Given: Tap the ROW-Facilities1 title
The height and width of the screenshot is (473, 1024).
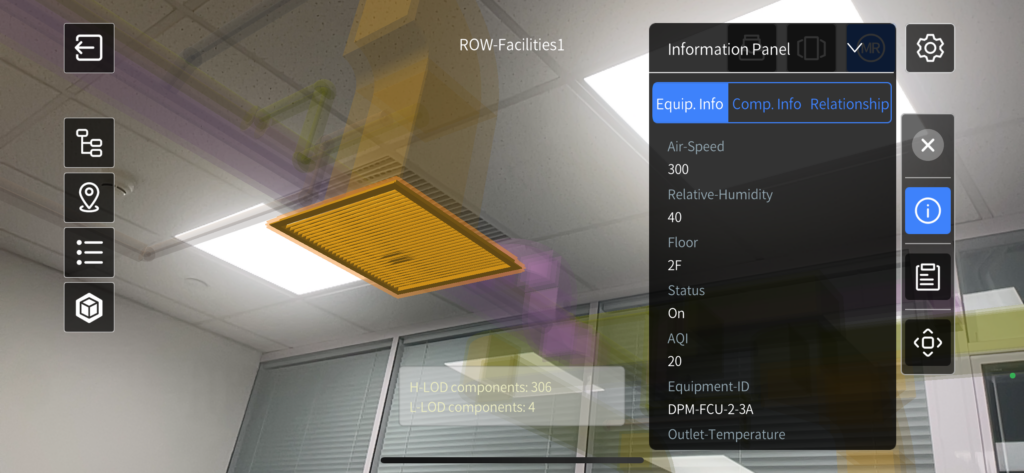Looking at the screenshot, I should [512, 45].
